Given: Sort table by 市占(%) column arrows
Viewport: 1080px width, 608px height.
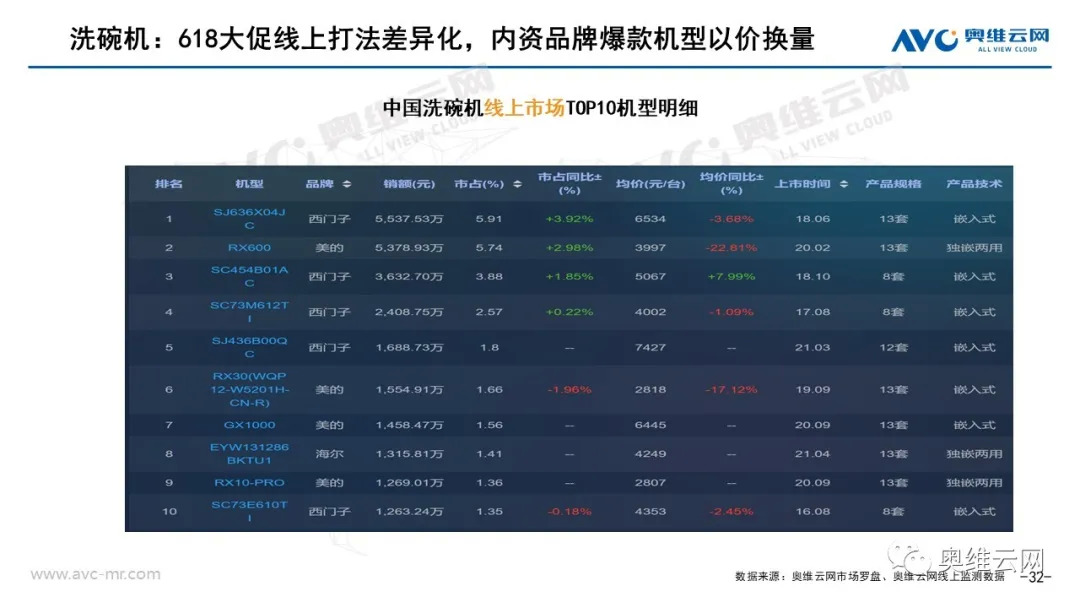Looking at the screenshot, I should coord(517,184).
